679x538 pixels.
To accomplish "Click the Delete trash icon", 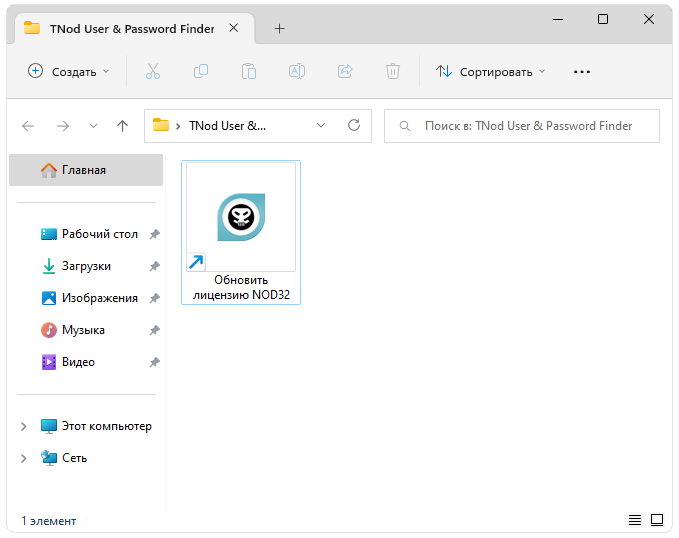I will coord(393,71).
